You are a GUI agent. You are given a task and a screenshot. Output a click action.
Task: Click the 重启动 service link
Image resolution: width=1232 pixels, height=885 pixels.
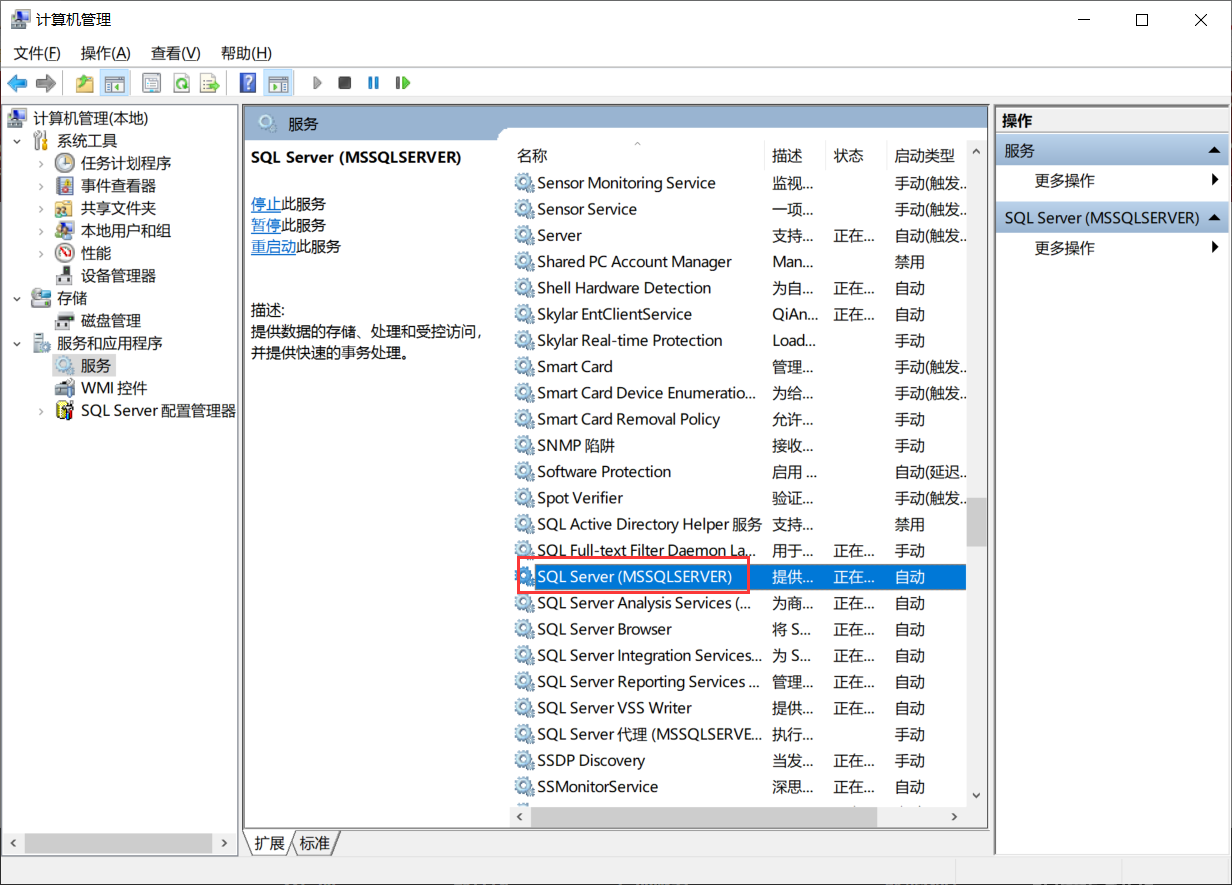(x=273, y=246)
